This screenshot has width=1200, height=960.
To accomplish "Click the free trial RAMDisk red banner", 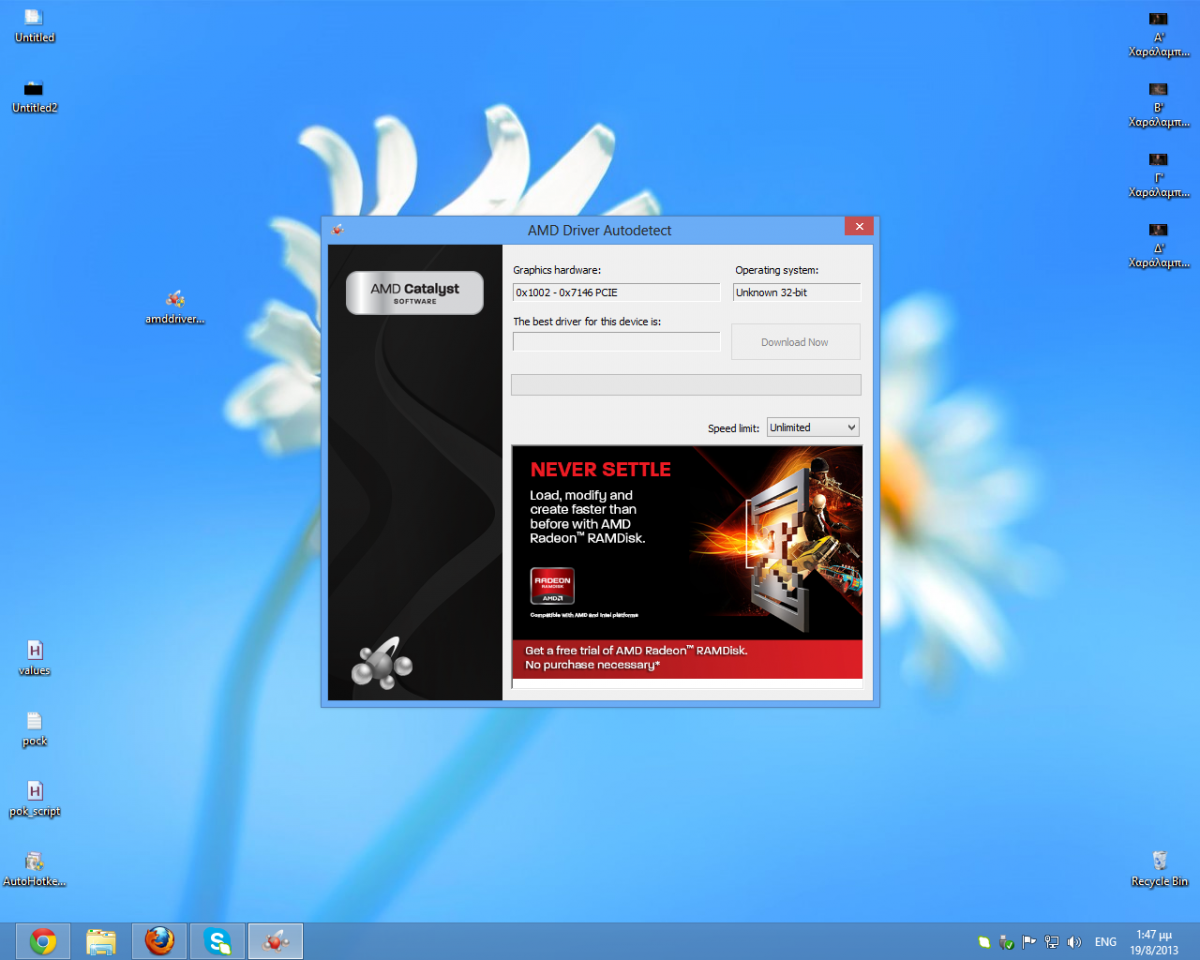I will tap(687, 659).
